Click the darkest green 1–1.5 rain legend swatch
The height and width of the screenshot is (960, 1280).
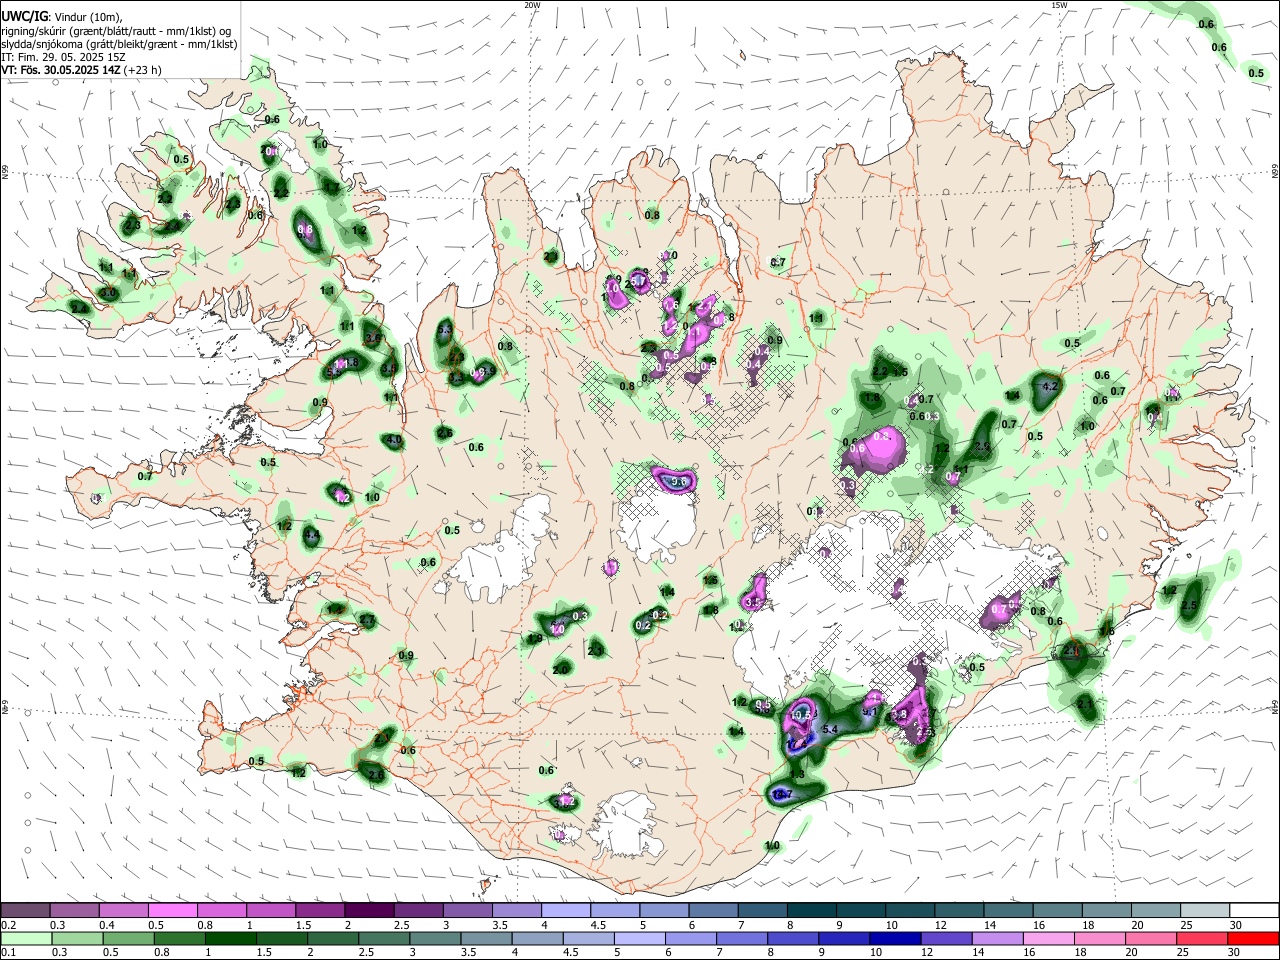232,938
